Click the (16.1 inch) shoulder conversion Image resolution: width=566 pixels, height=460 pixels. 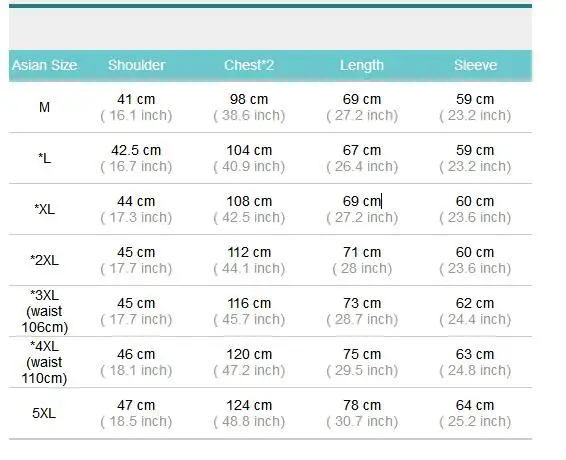point(136,116)
